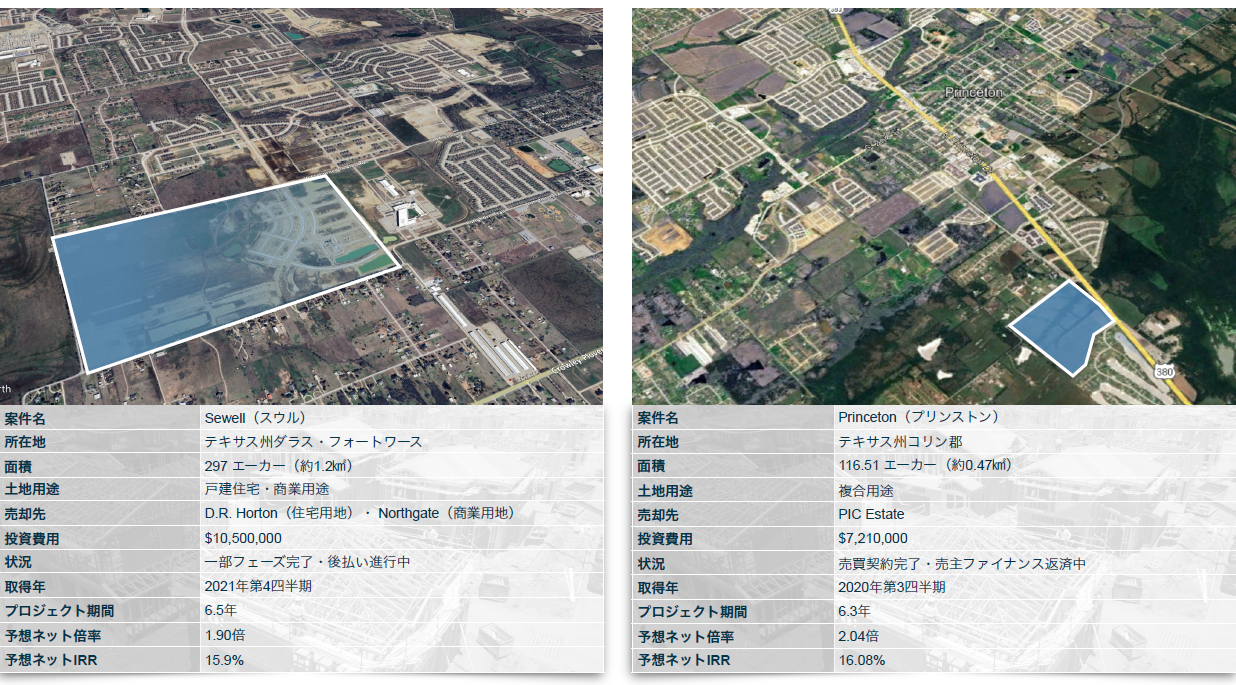
Task: Select the $10,500,000 investment cost value
Action: coord(243,539)
